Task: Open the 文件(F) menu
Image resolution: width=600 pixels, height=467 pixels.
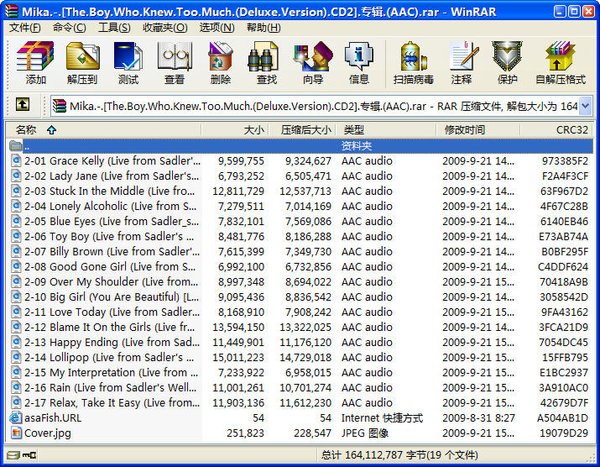Action: pos(25,28)
